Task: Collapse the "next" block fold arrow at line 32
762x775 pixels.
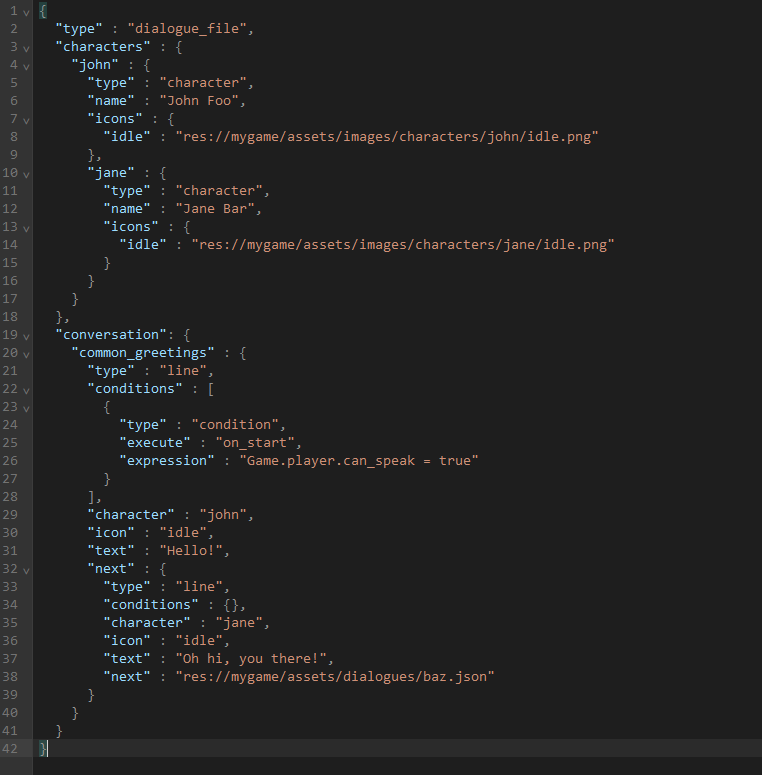Action: pos(26,570)
